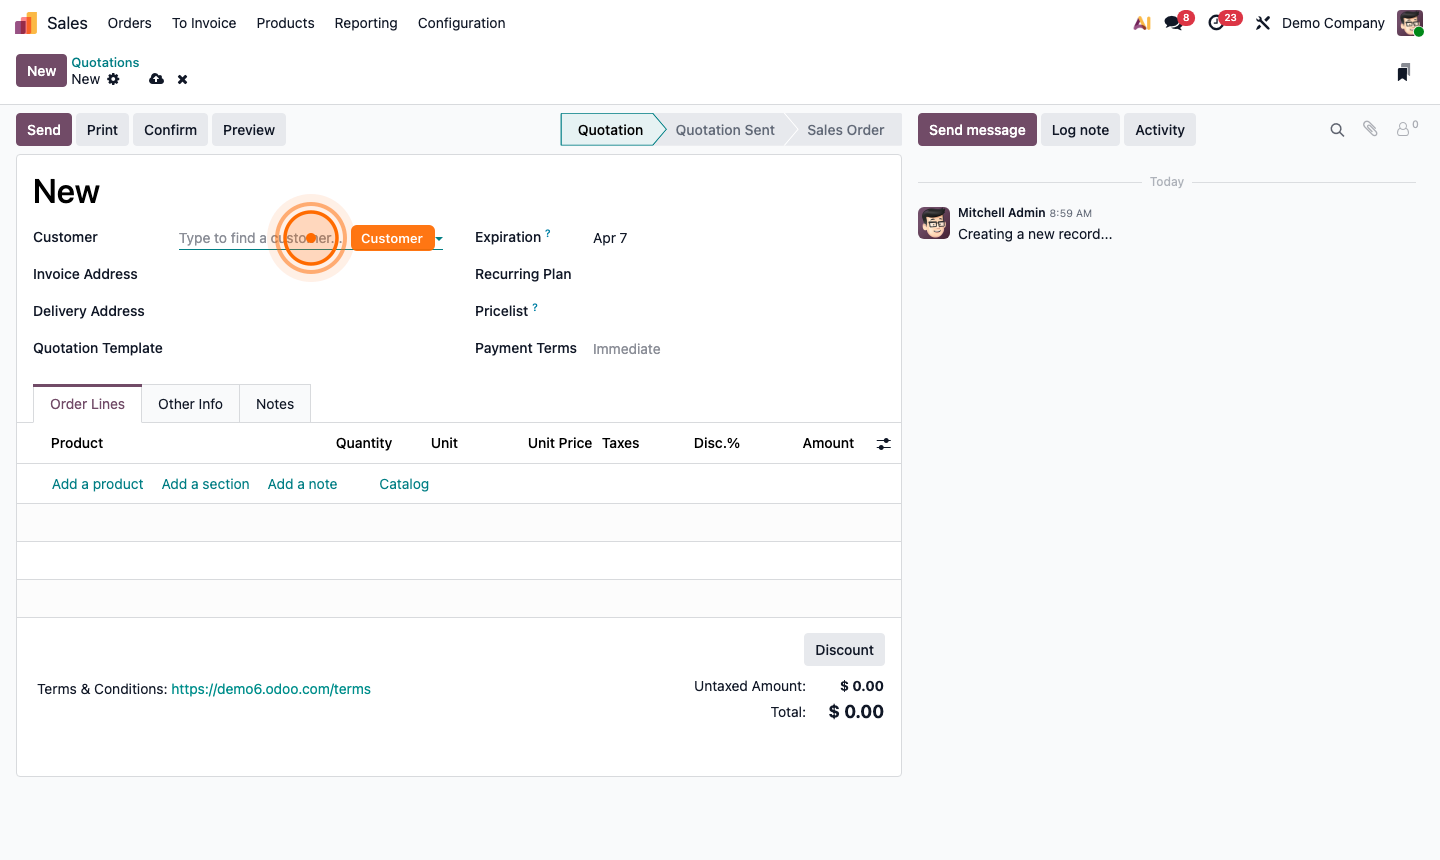Viewport: 1440px width, 860px height.
Task: Open the terms and conditions link
Action: click(270, 688)
